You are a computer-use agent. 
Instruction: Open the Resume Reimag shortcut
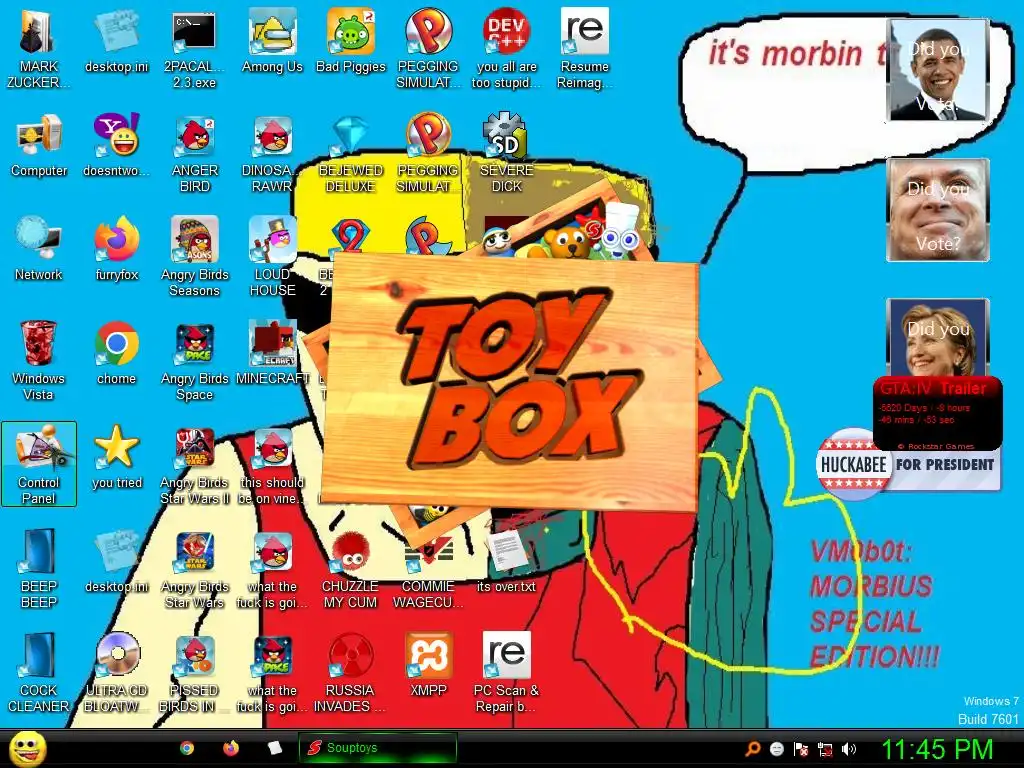pos(584,48)
